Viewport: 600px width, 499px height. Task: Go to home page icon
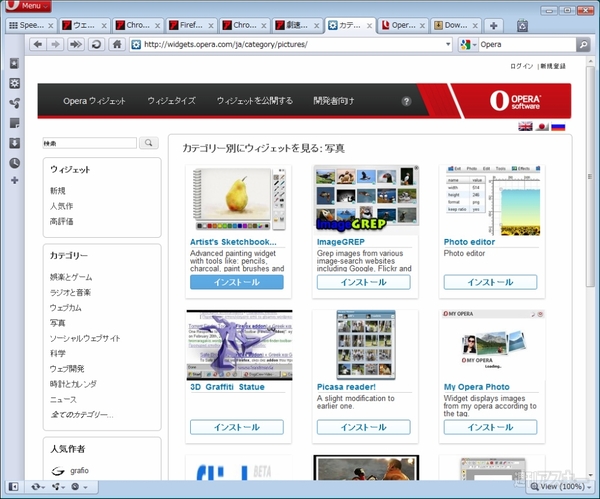pyautogui.click(x=117, y=44)
